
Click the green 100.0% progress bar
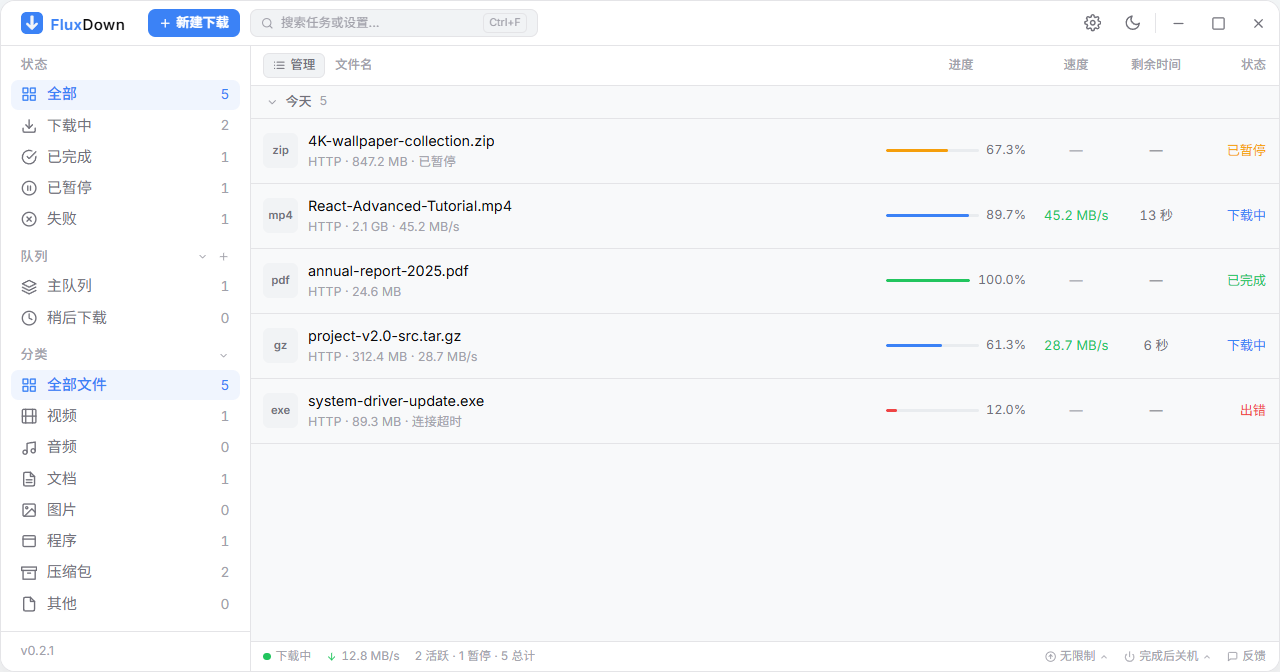(x=928, y=280)
